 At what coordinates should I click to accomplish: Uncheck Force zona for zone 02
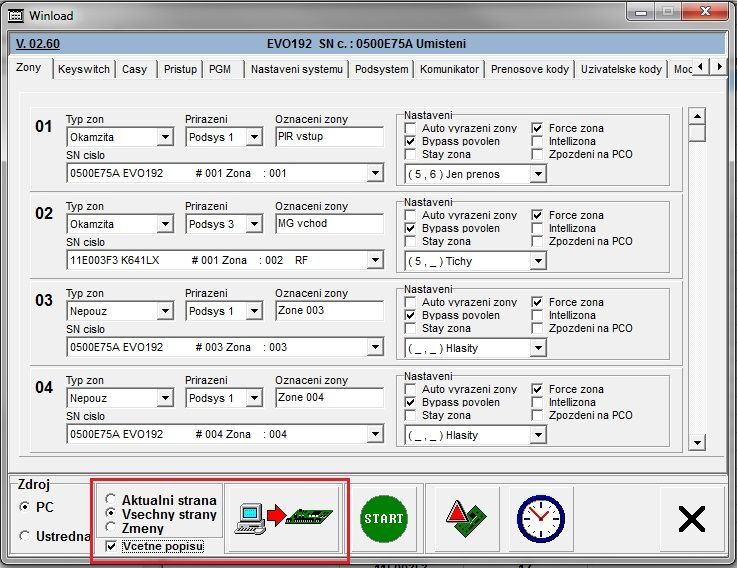click(537, 216)
